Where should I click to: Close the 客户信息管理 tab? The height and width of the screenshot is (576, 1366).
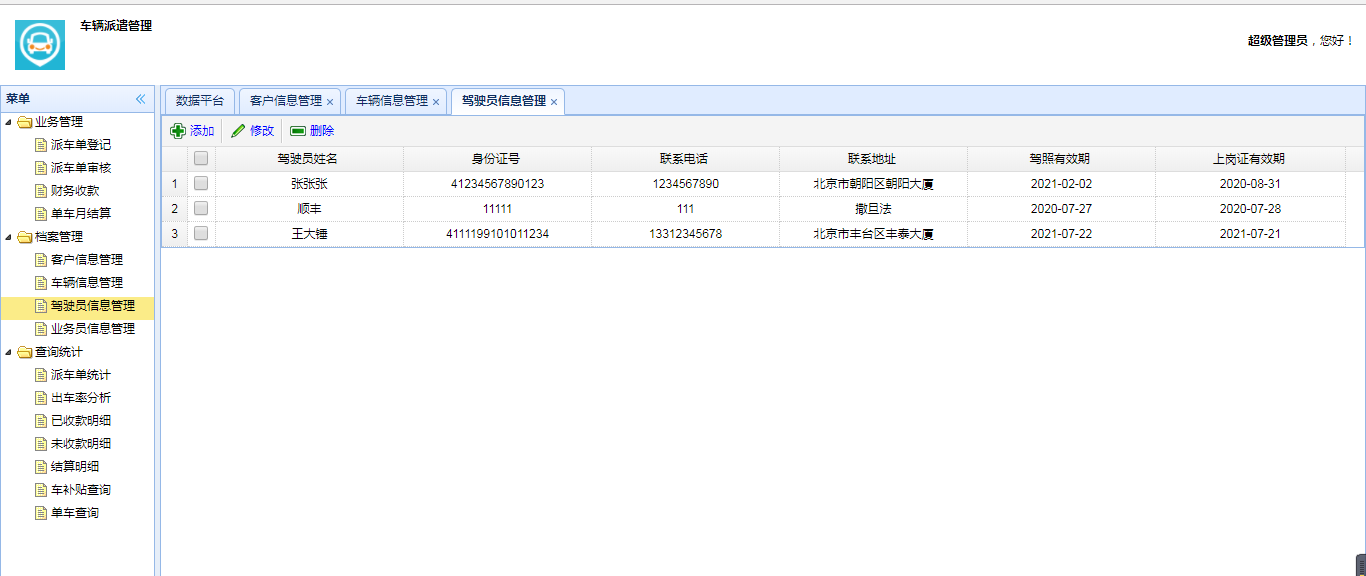[x=331, y=101]
